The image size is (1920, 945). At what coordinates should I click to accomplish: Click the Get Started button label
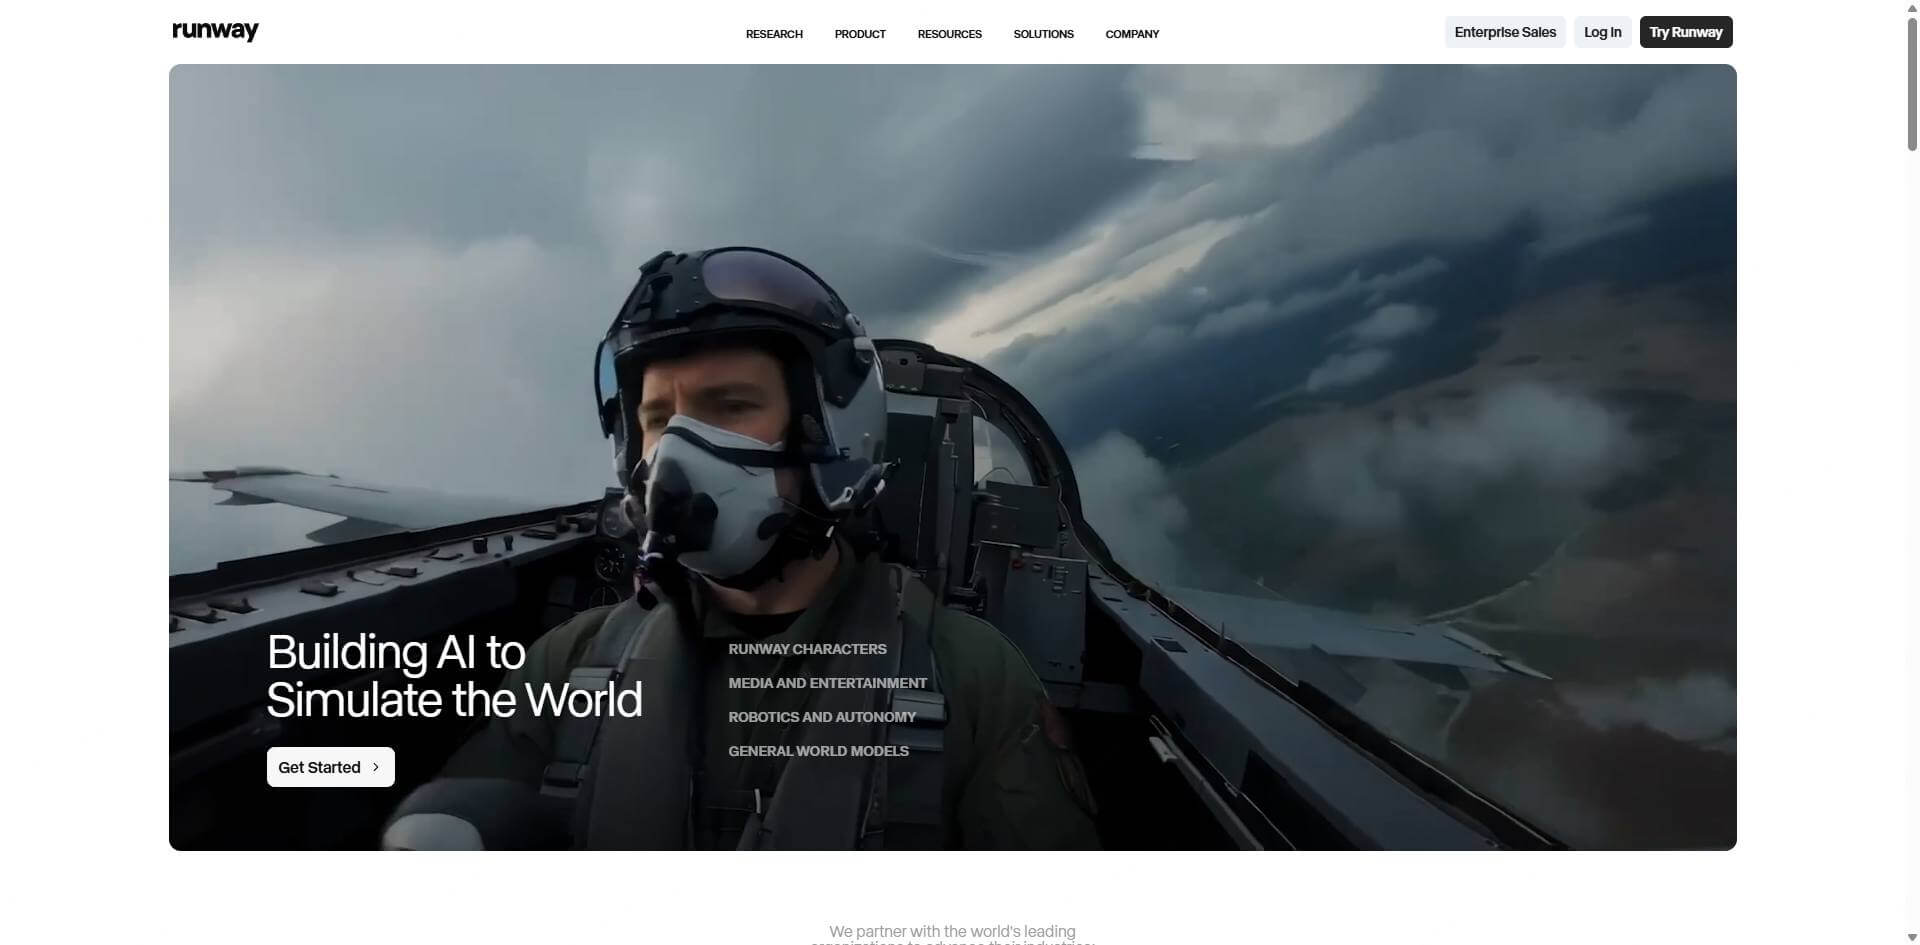pyautogui.click(x=319, y=767)
